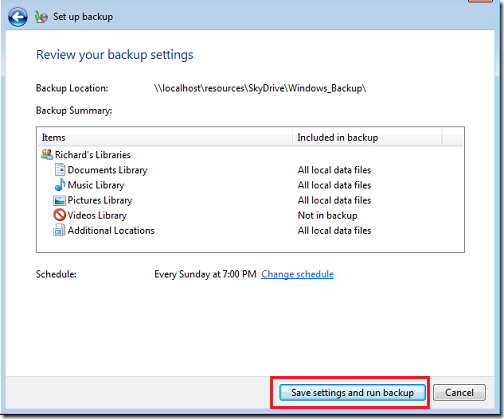Image resolution: width=504 pixels, height=419 pixels.
Task: Click Save settings and run backup
Action: coord(352,392)
